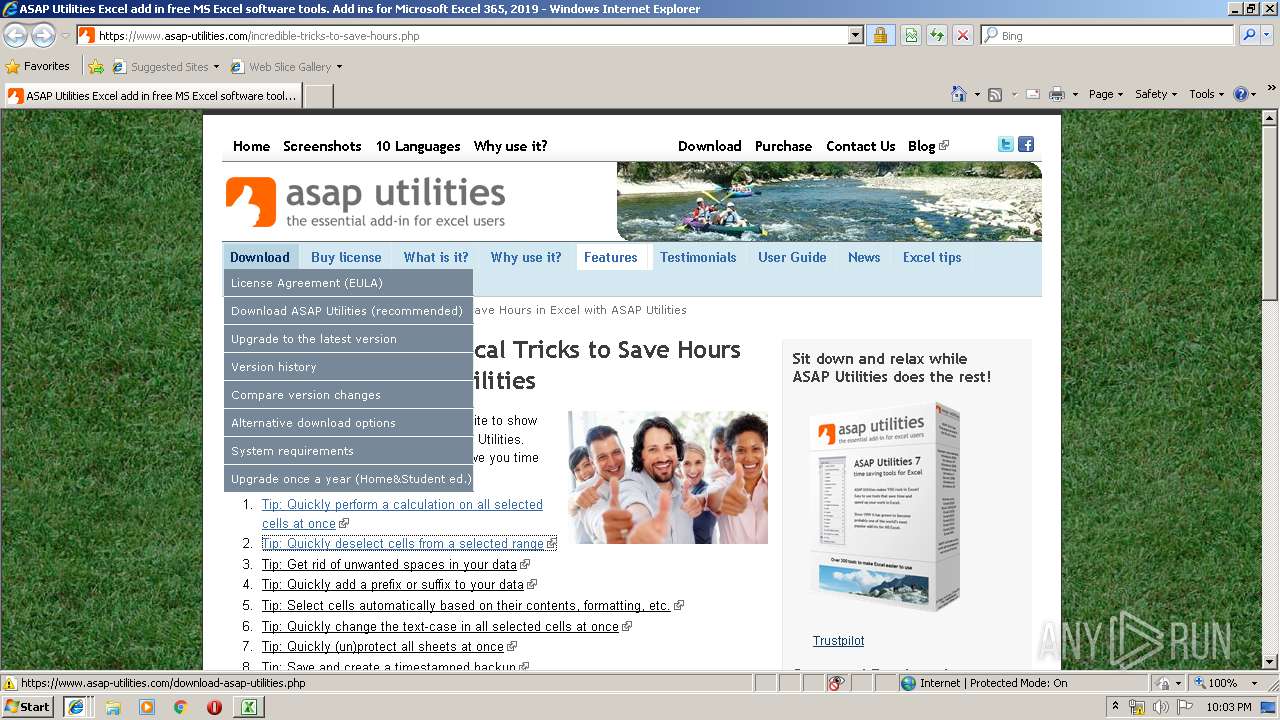The width and height of the screenshot is (1280, 720).
Task: Click the Print icon
Action: (x=1057, y=94)
